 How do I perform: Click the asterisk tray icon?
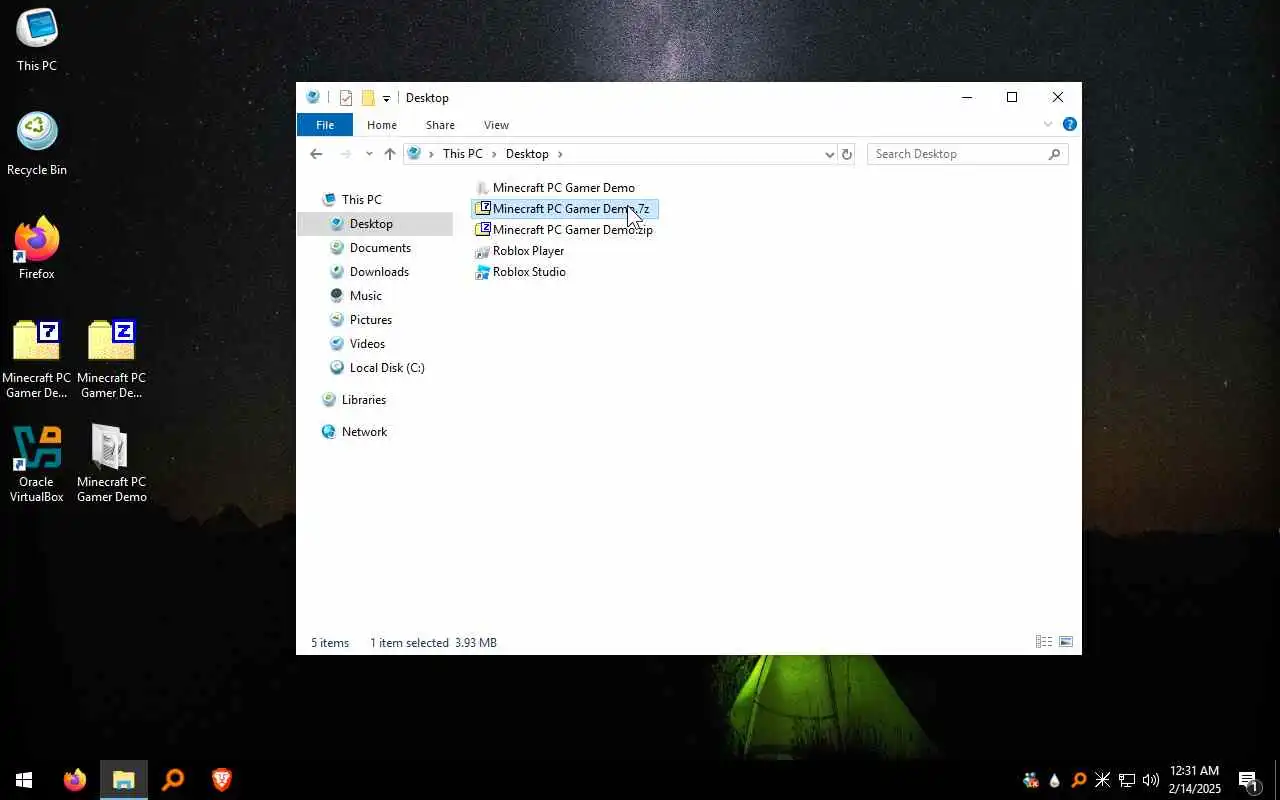pos(1102,780)
